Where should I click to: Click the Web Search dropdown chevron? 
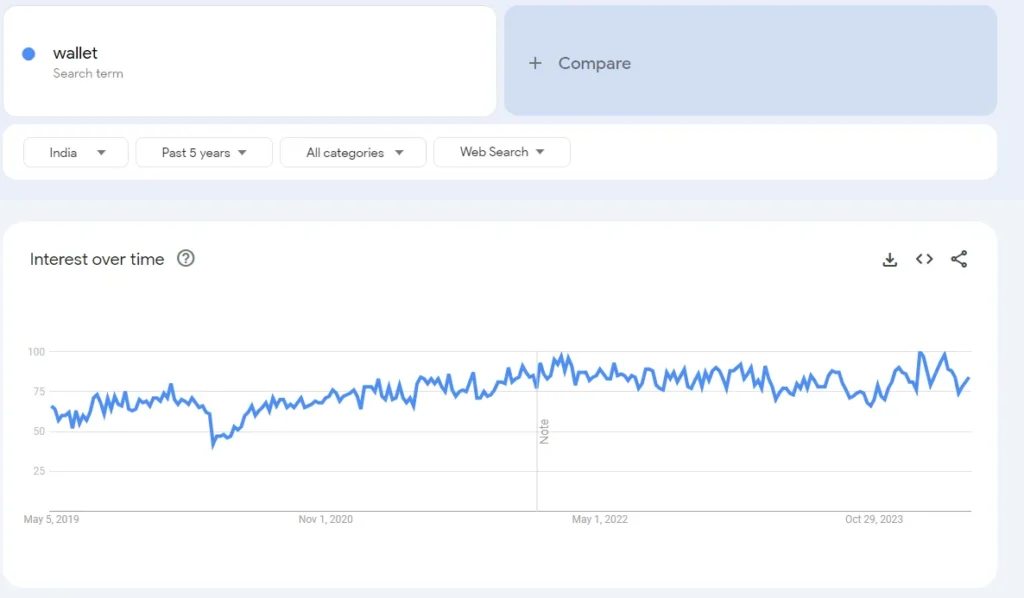[541, 152]
